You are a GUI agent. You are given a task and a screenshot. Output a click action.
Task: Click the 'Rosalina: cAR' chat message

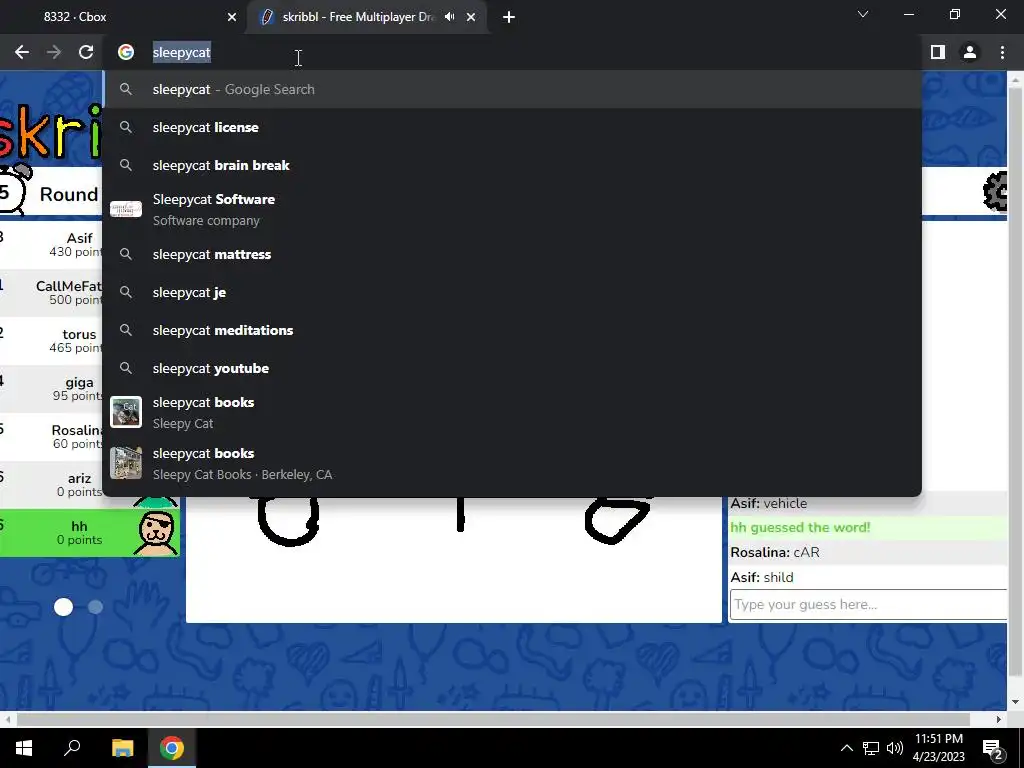(868, 552)
